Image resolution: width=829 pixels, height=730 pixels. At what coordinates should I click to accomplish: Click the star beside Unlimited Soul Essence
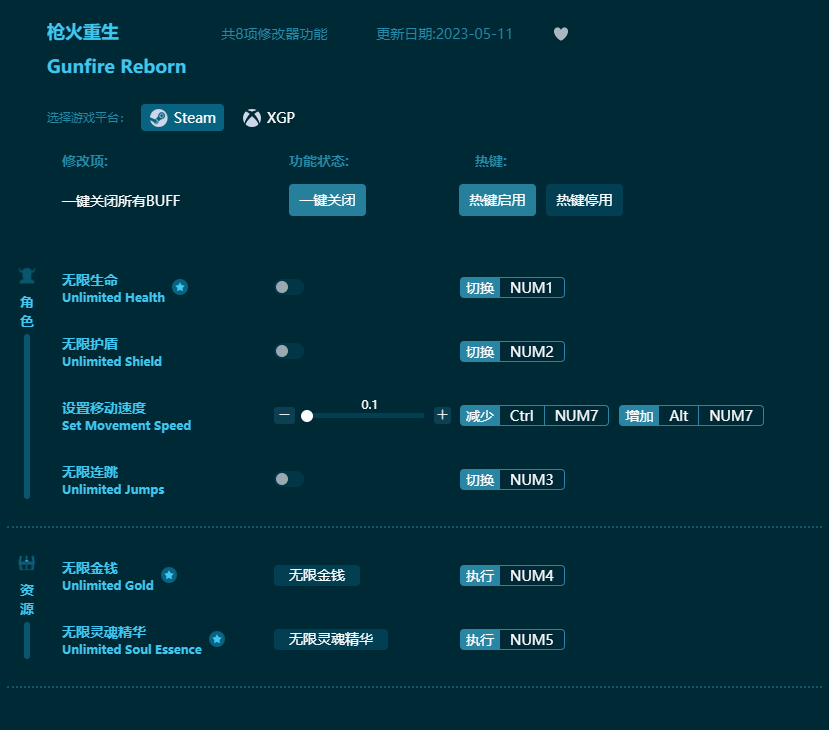tap(217, 639)
